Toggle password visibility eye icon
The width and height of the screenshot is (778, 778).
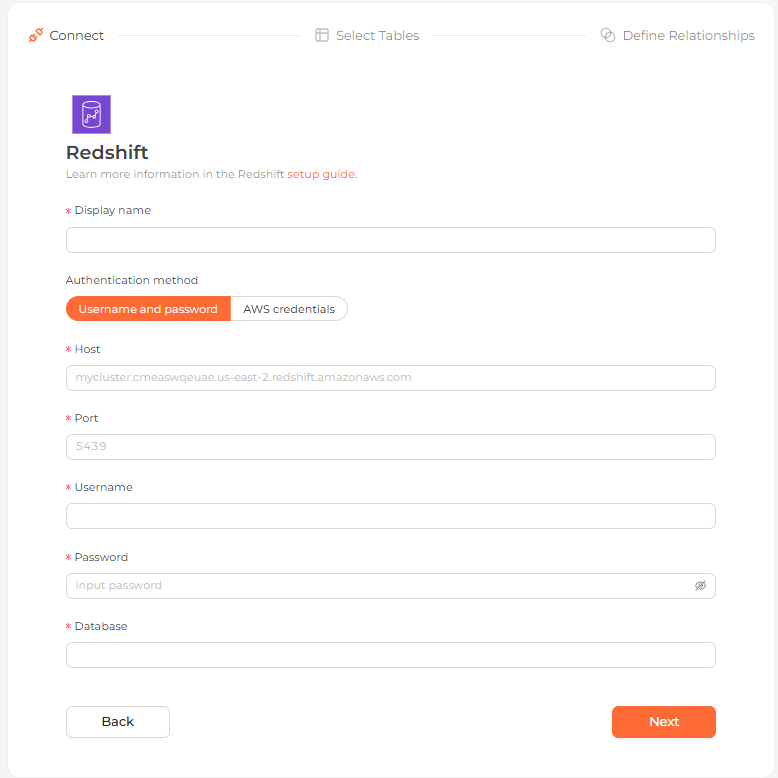coord(700,585)
